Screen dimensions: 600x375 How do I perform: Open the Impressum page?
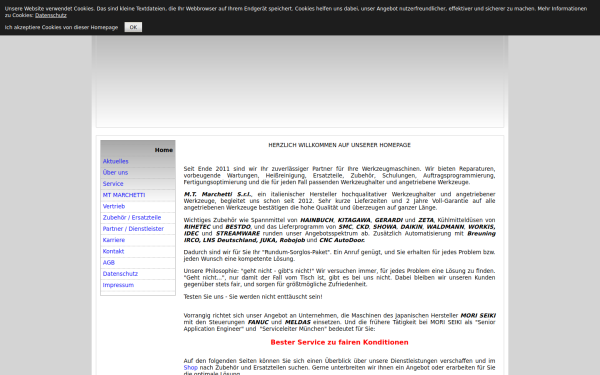pyautogui.click(x=118, y=285)
